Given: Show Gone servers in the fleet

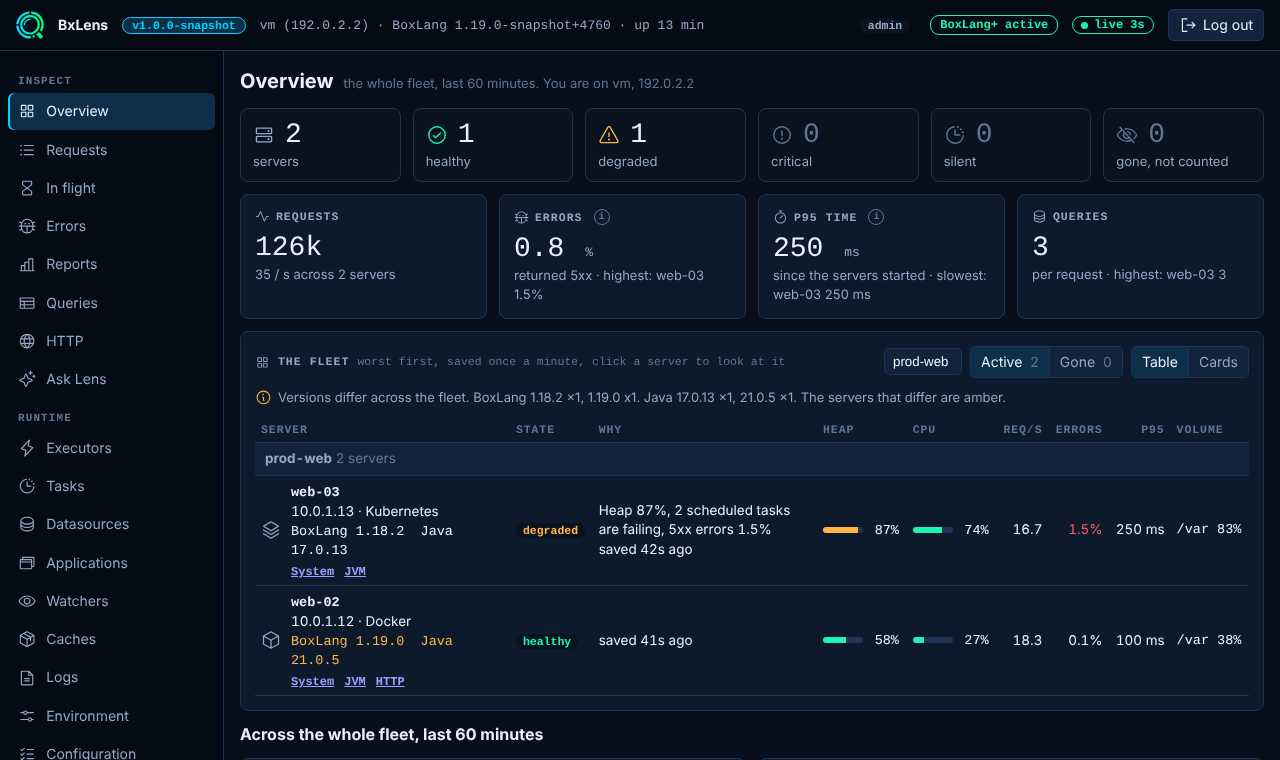Looking at the screenshot, I should [x=1086, y=362].
